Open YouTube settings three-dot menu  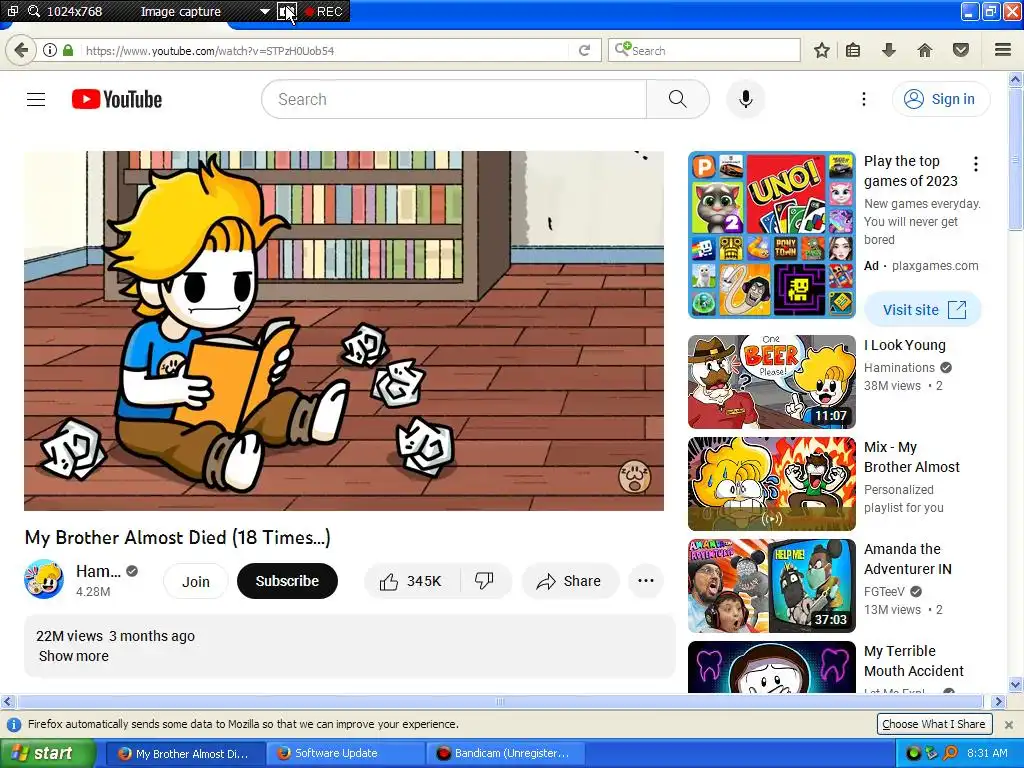click(863, 99)
